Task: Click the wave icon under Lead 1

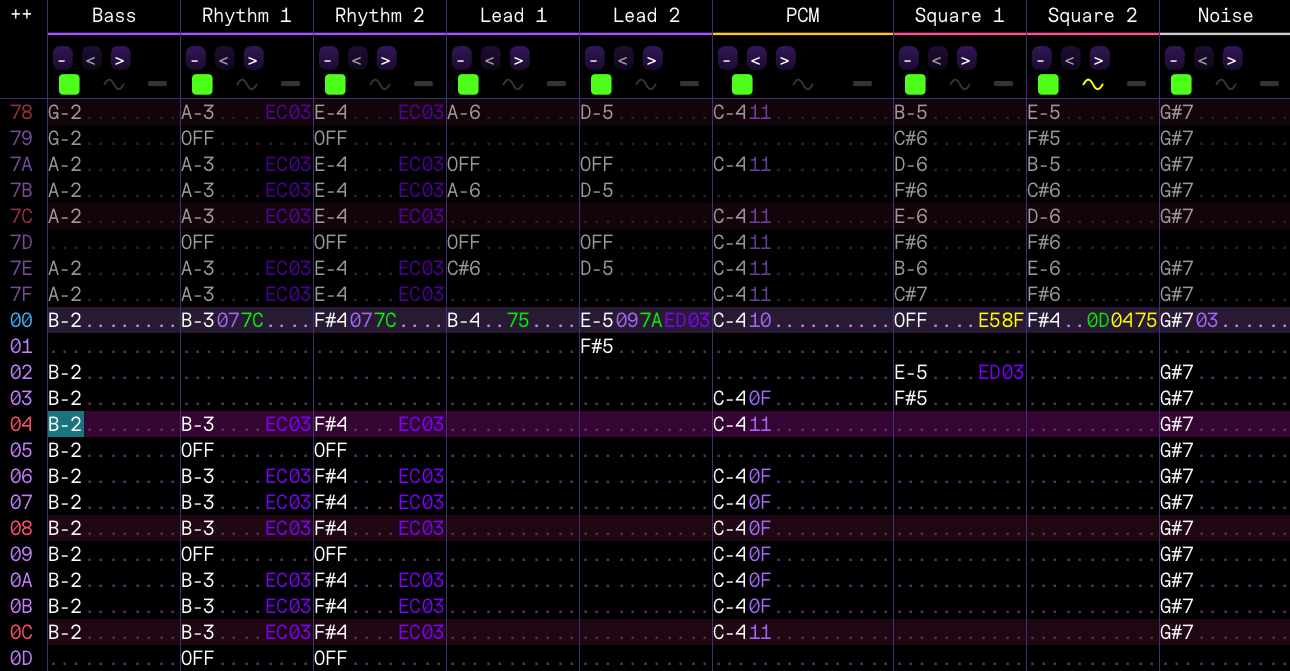Action: [x=513, y=84]
